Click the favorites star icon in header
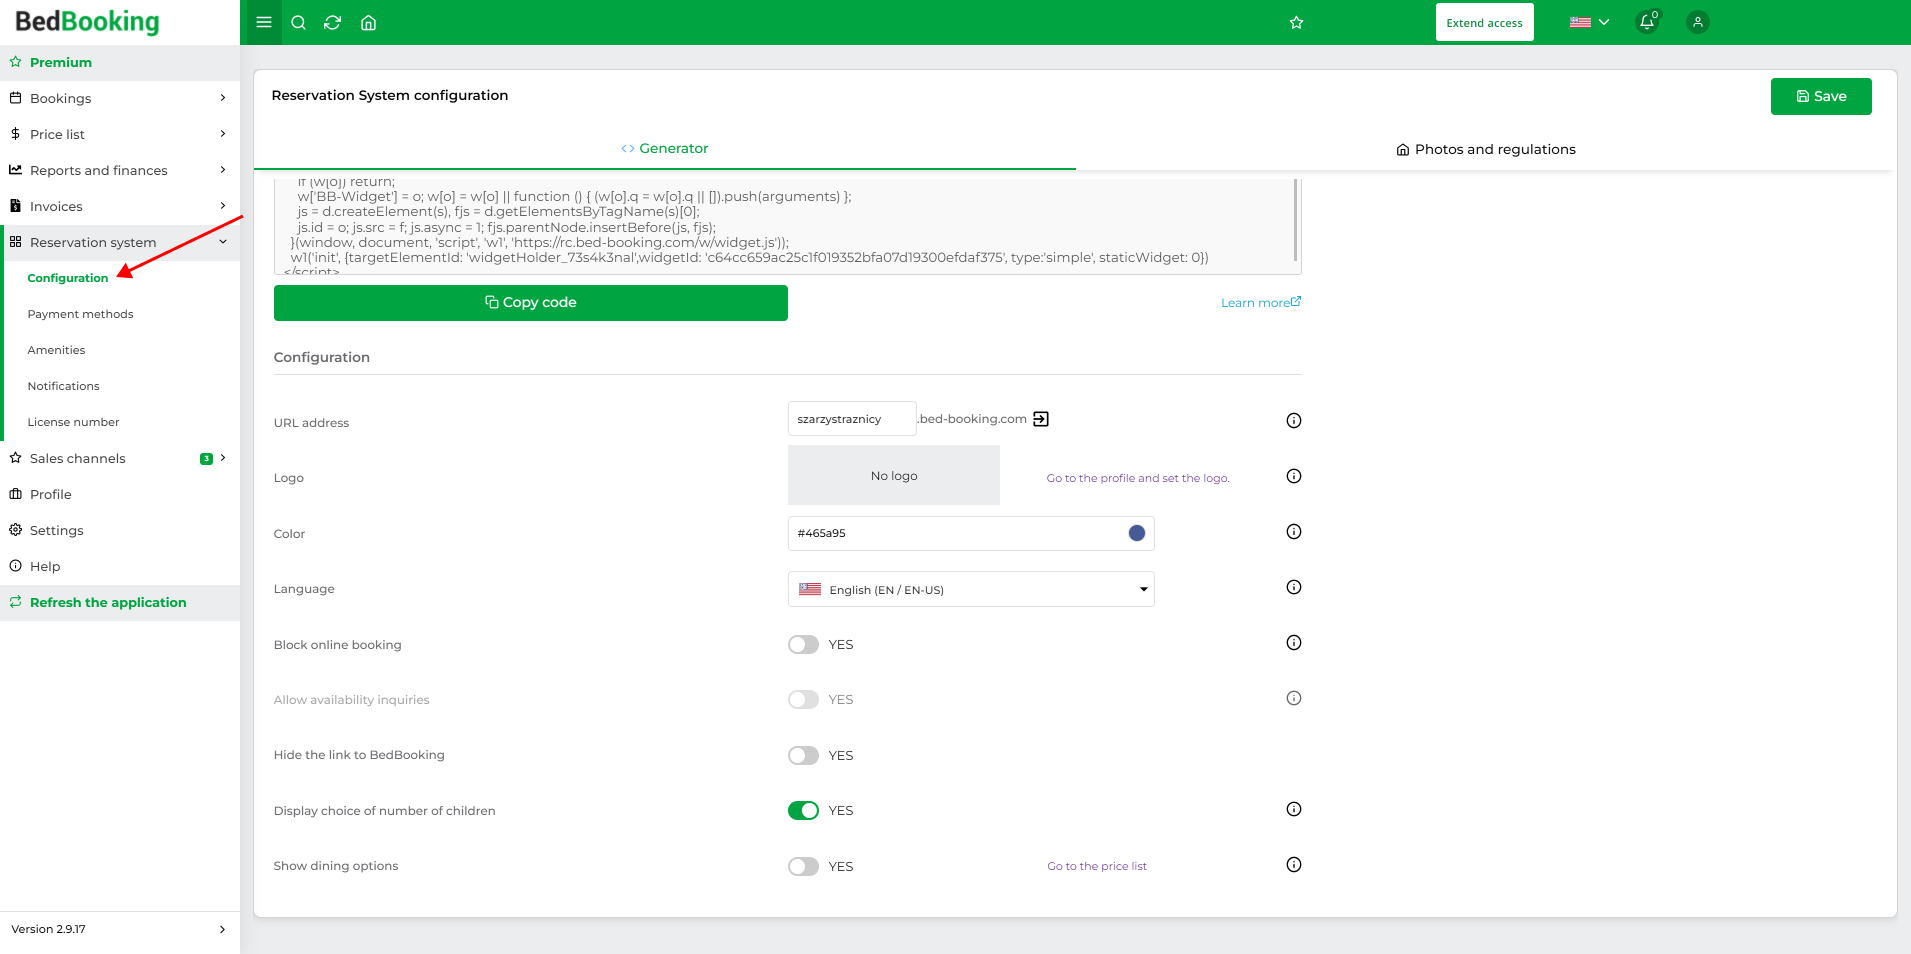This screenshot has width=1911, height=954. tap(1296, 22)
